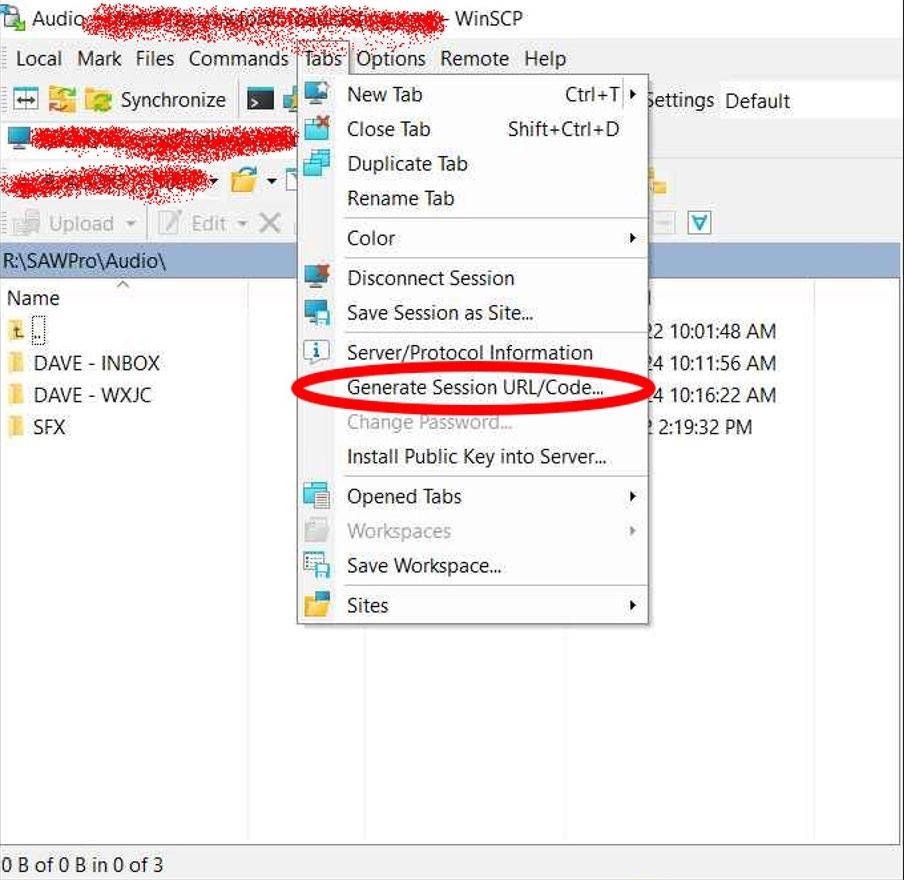Click the Duplicate Tab menu icon
The height and width of the screenshot is (880, 904).
point(317,163)
